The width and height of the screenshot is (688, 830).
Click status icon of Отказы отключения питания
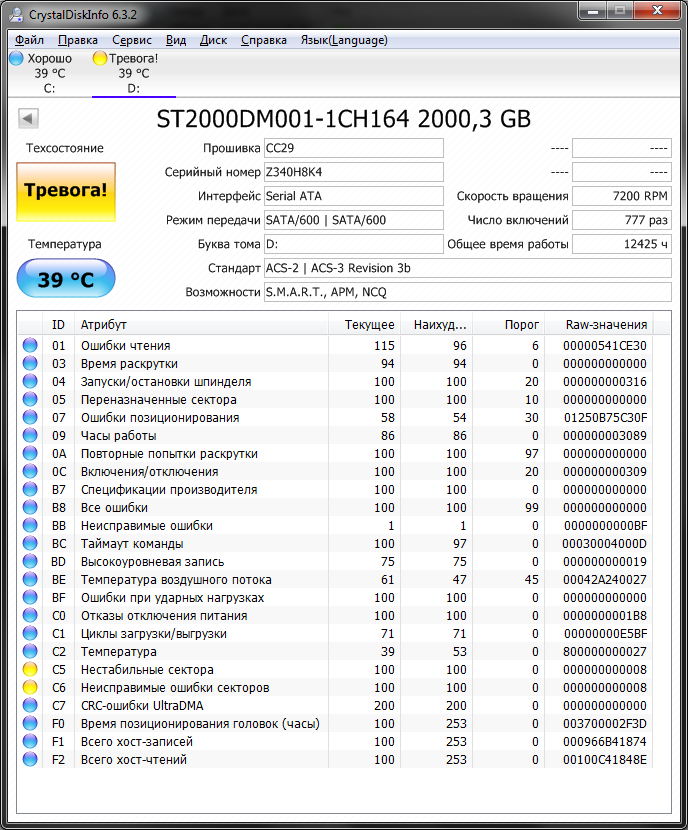pos(30,615)
